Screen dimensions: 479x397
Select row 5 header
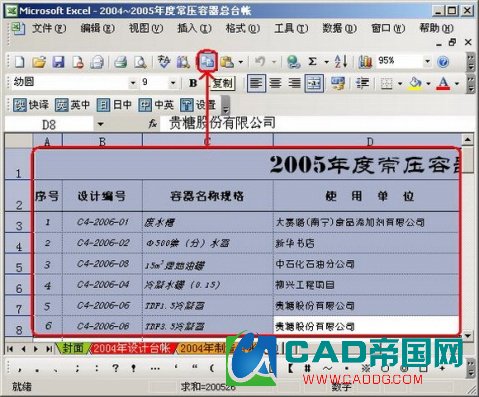tap(19, 265)
